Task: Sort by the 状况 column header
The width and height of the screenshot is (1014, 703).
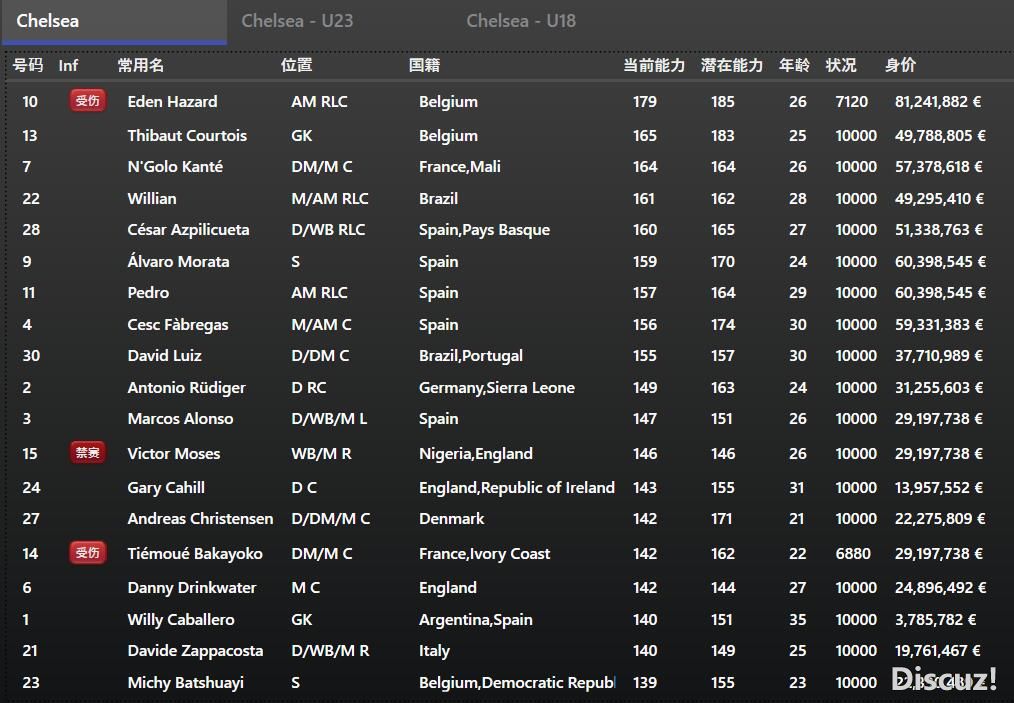Action: click(841, 65)
